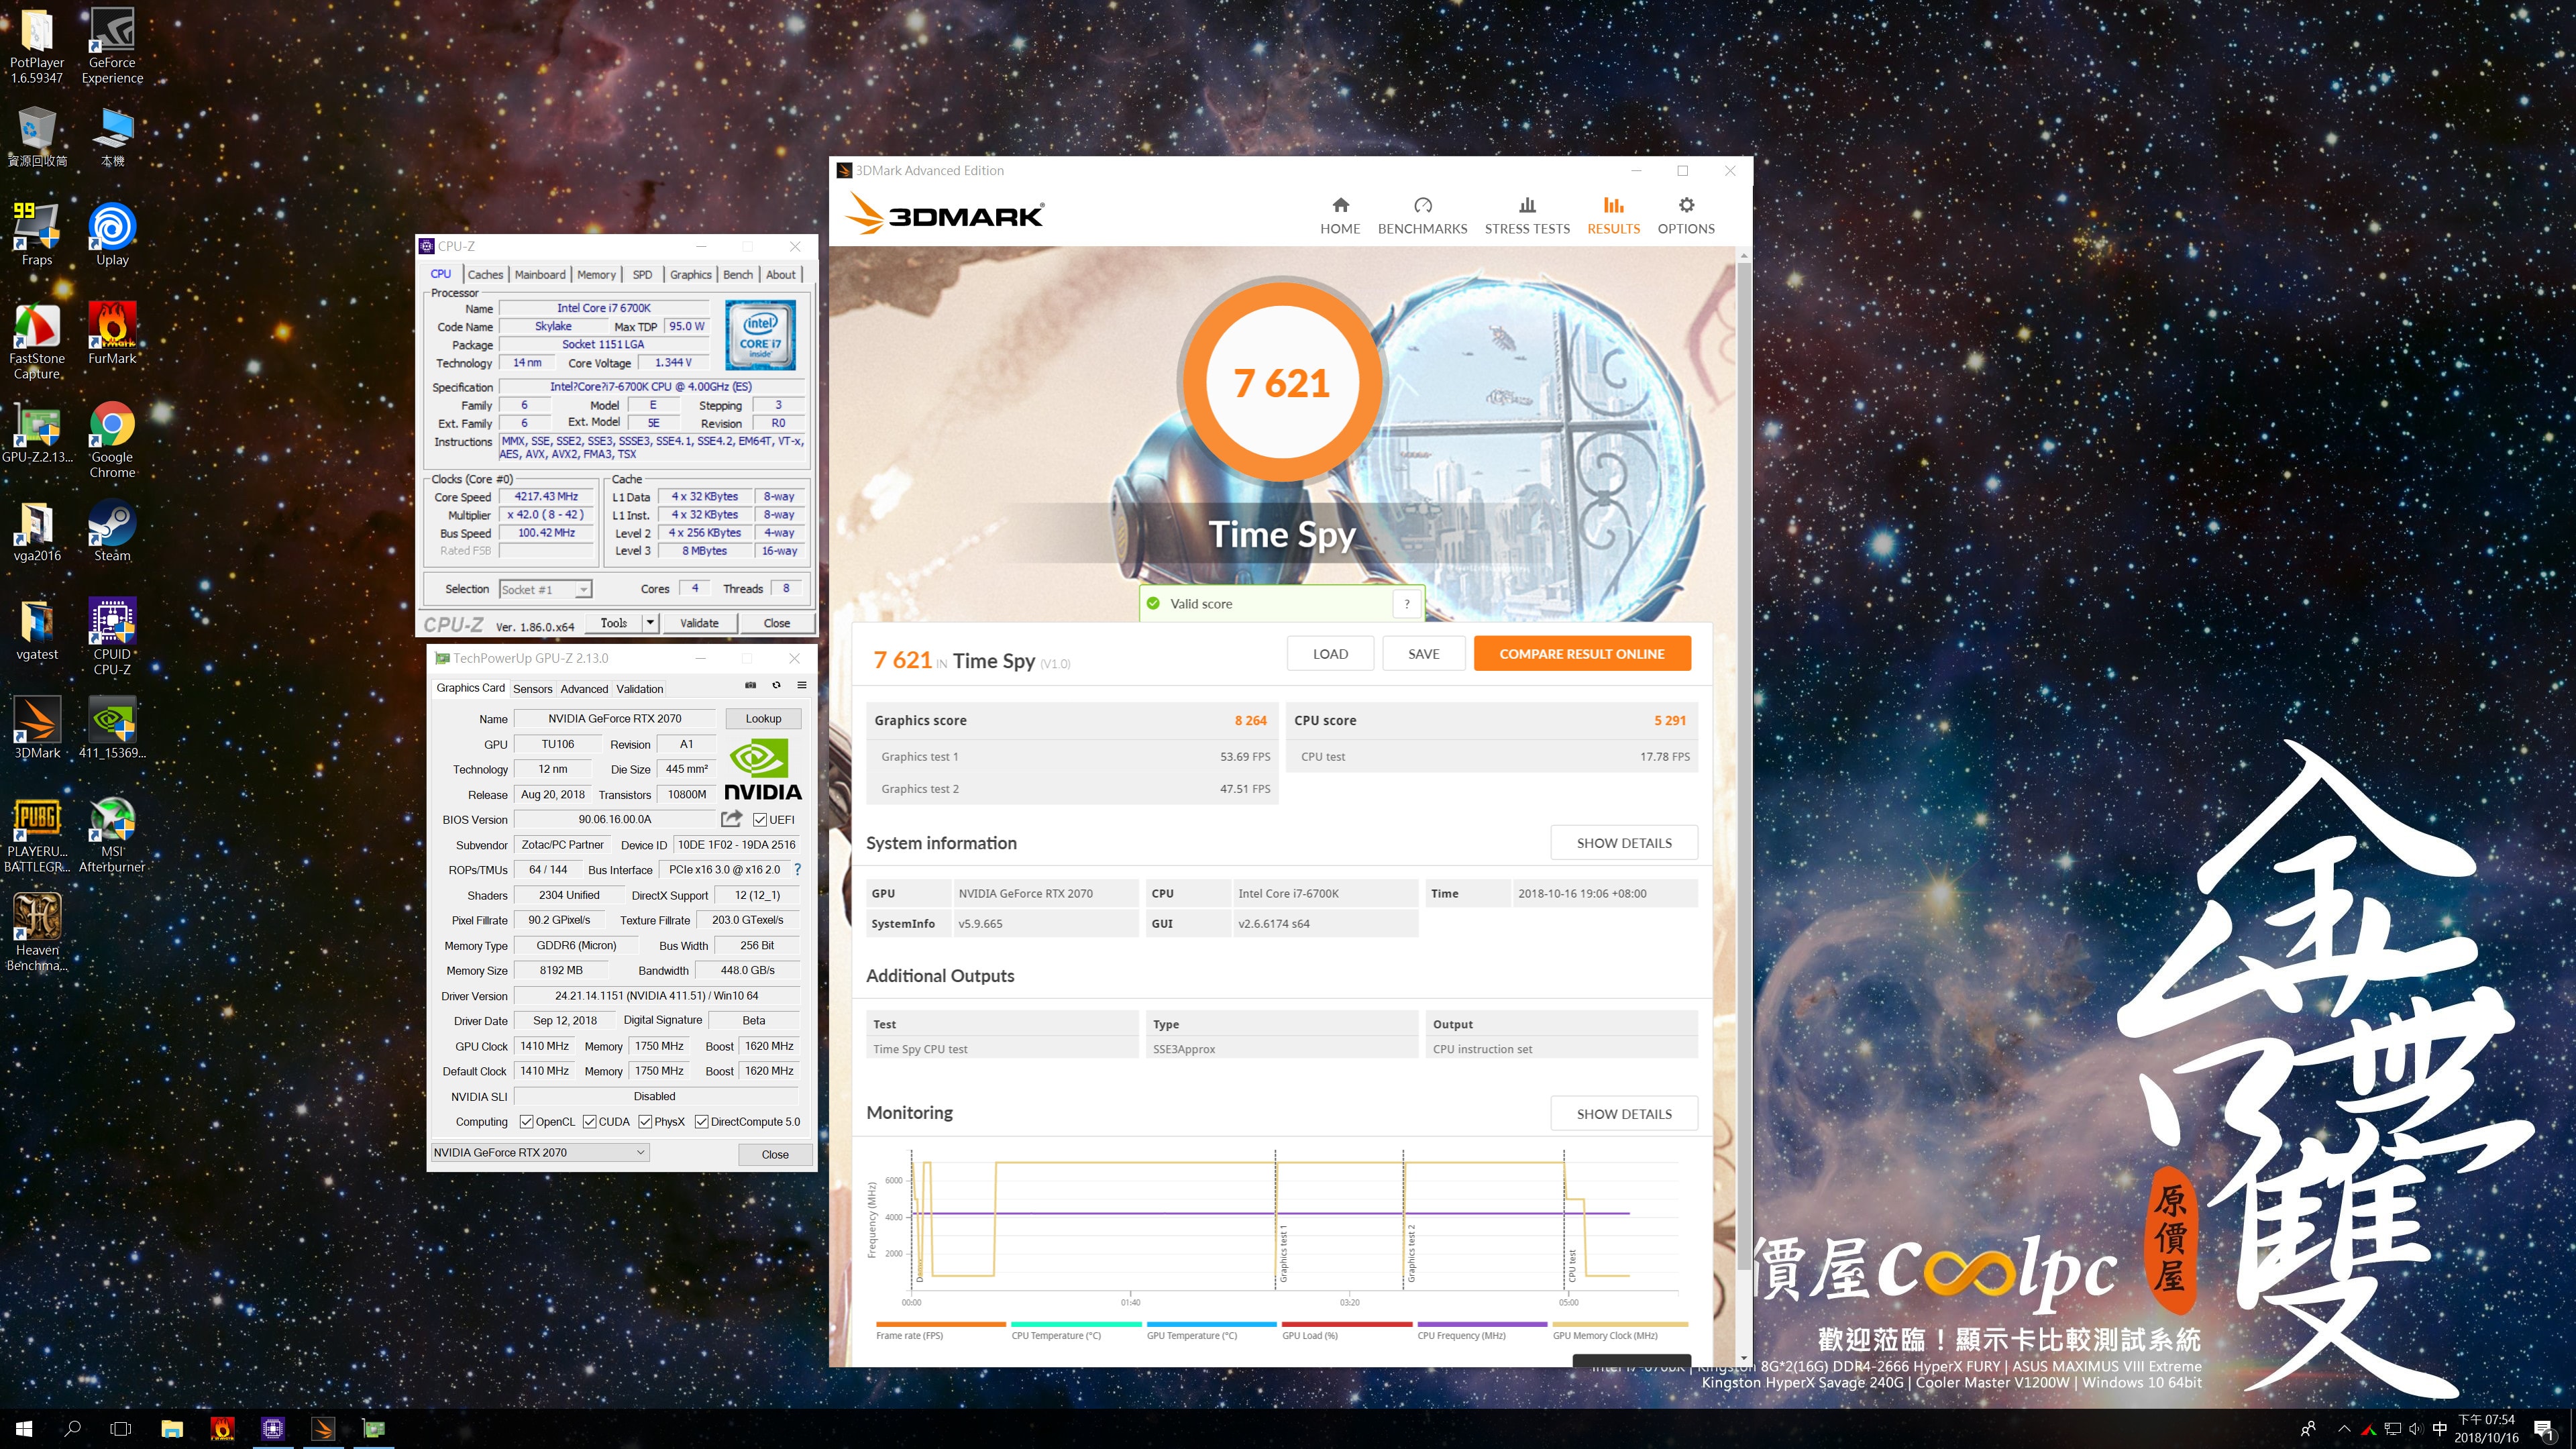Open FastStone Capture desktop shortcut
This screenshot has height=1449, width=2576.
pos(37,340)
